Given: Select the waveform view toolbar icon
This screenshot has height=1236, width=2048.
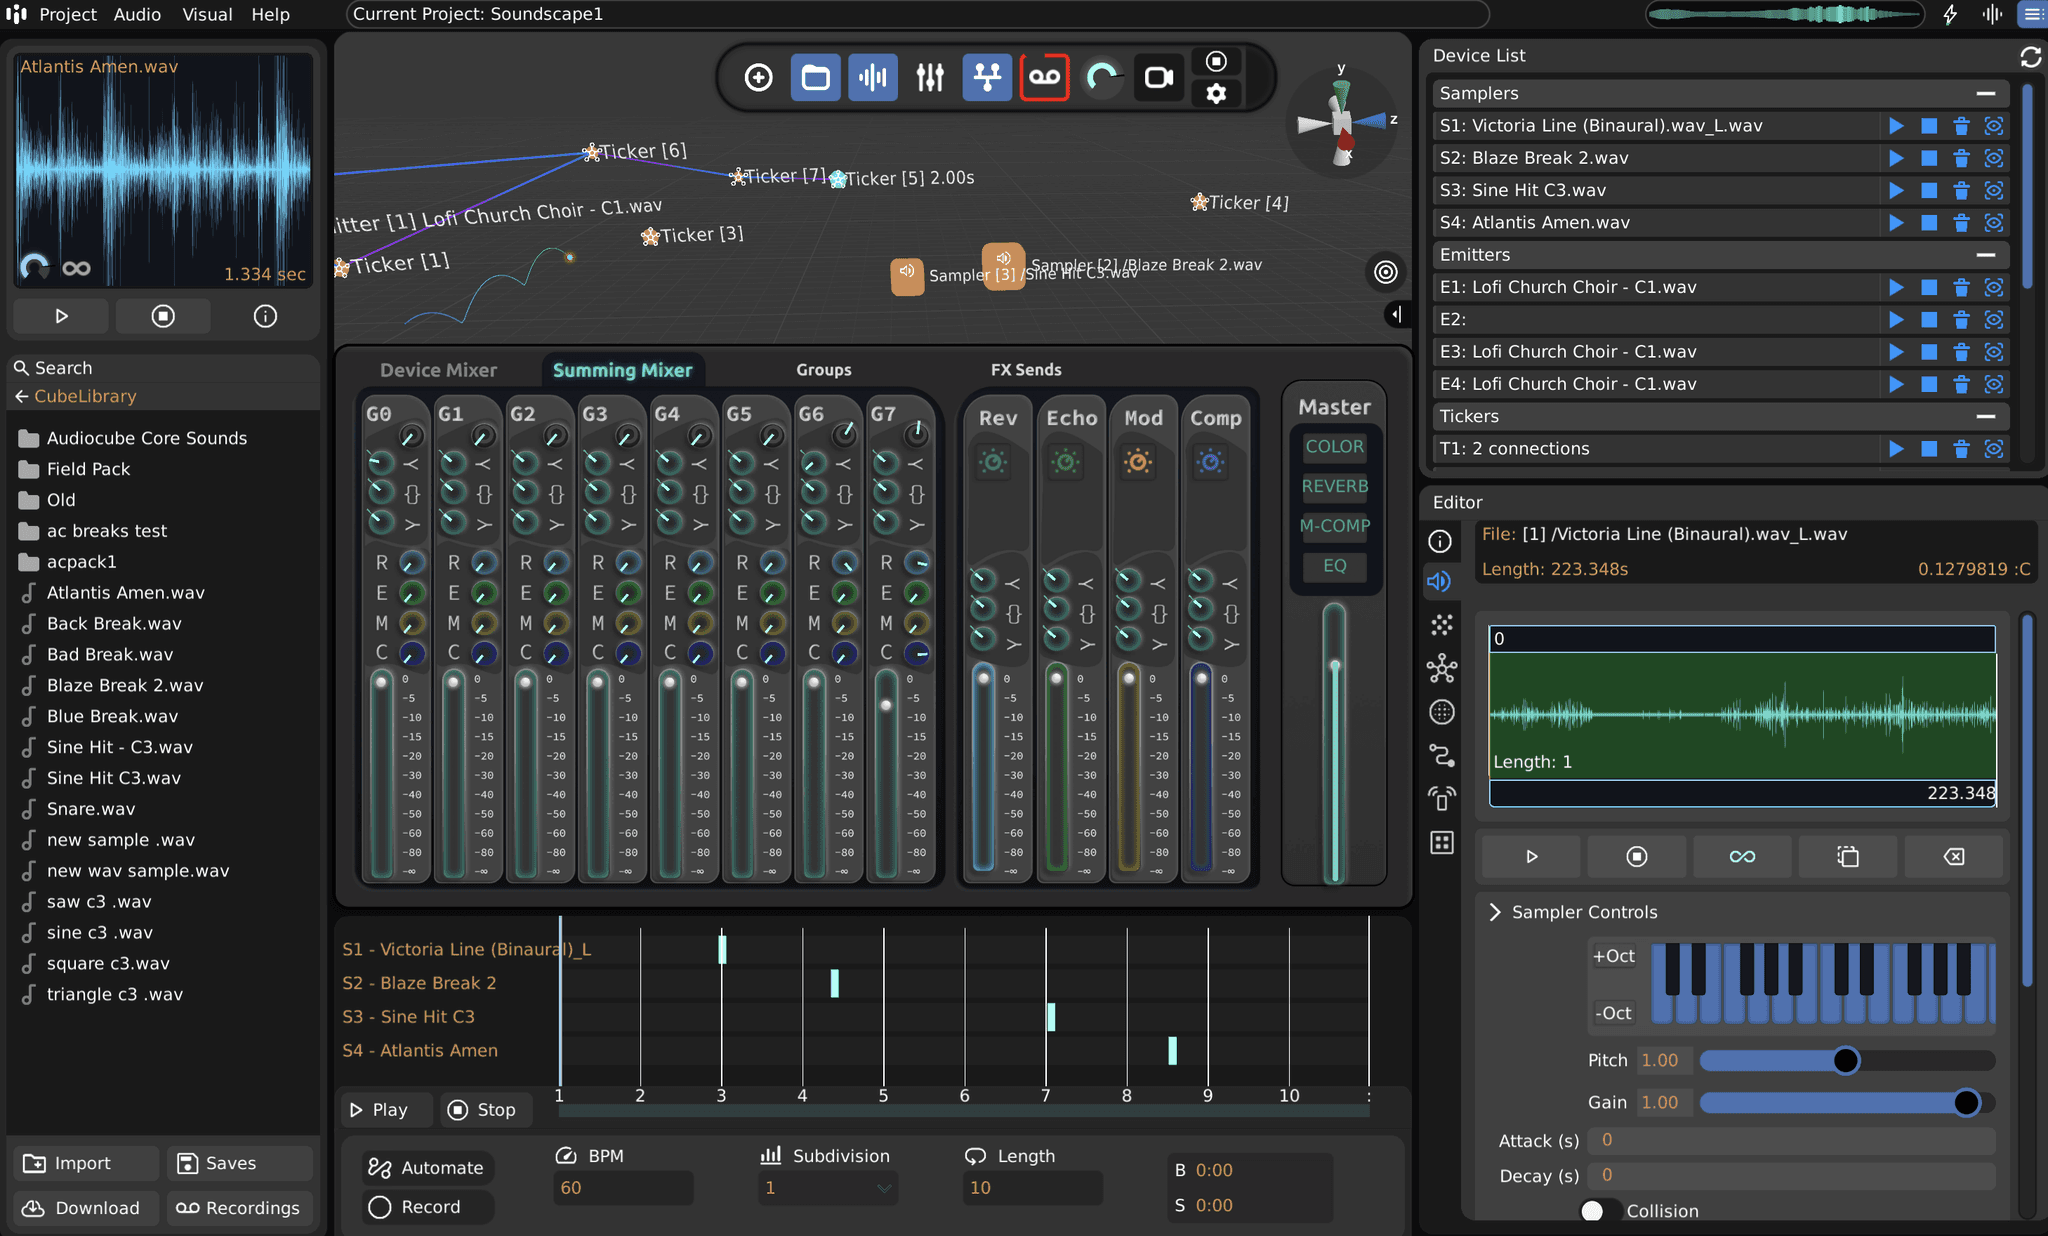Looking at the screenshot, I should coord(873,77).
